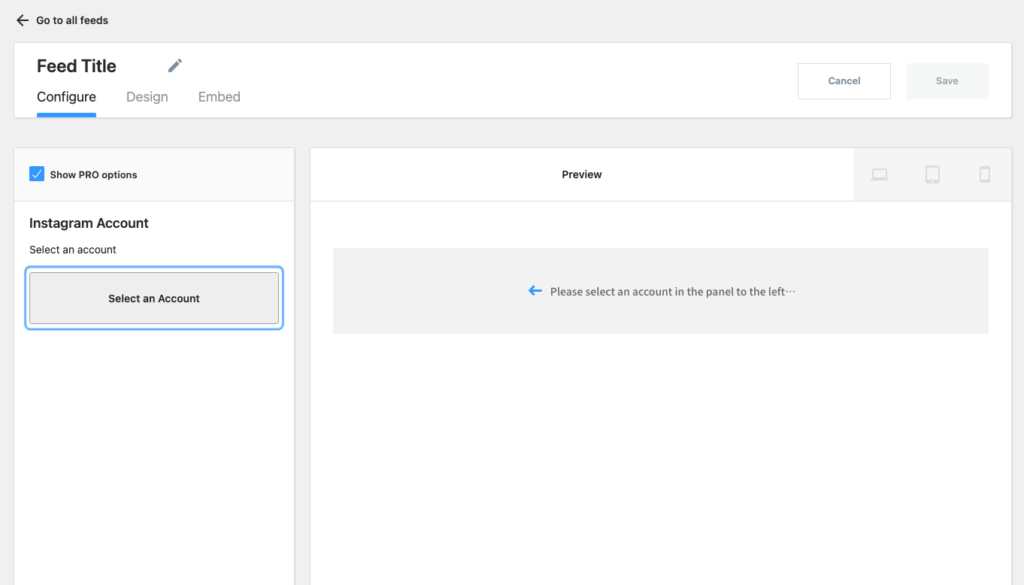Viewport: 1024px width, 585px height.
Task: Select the Feed Title heading text
Action: click(x=77, y=66)
